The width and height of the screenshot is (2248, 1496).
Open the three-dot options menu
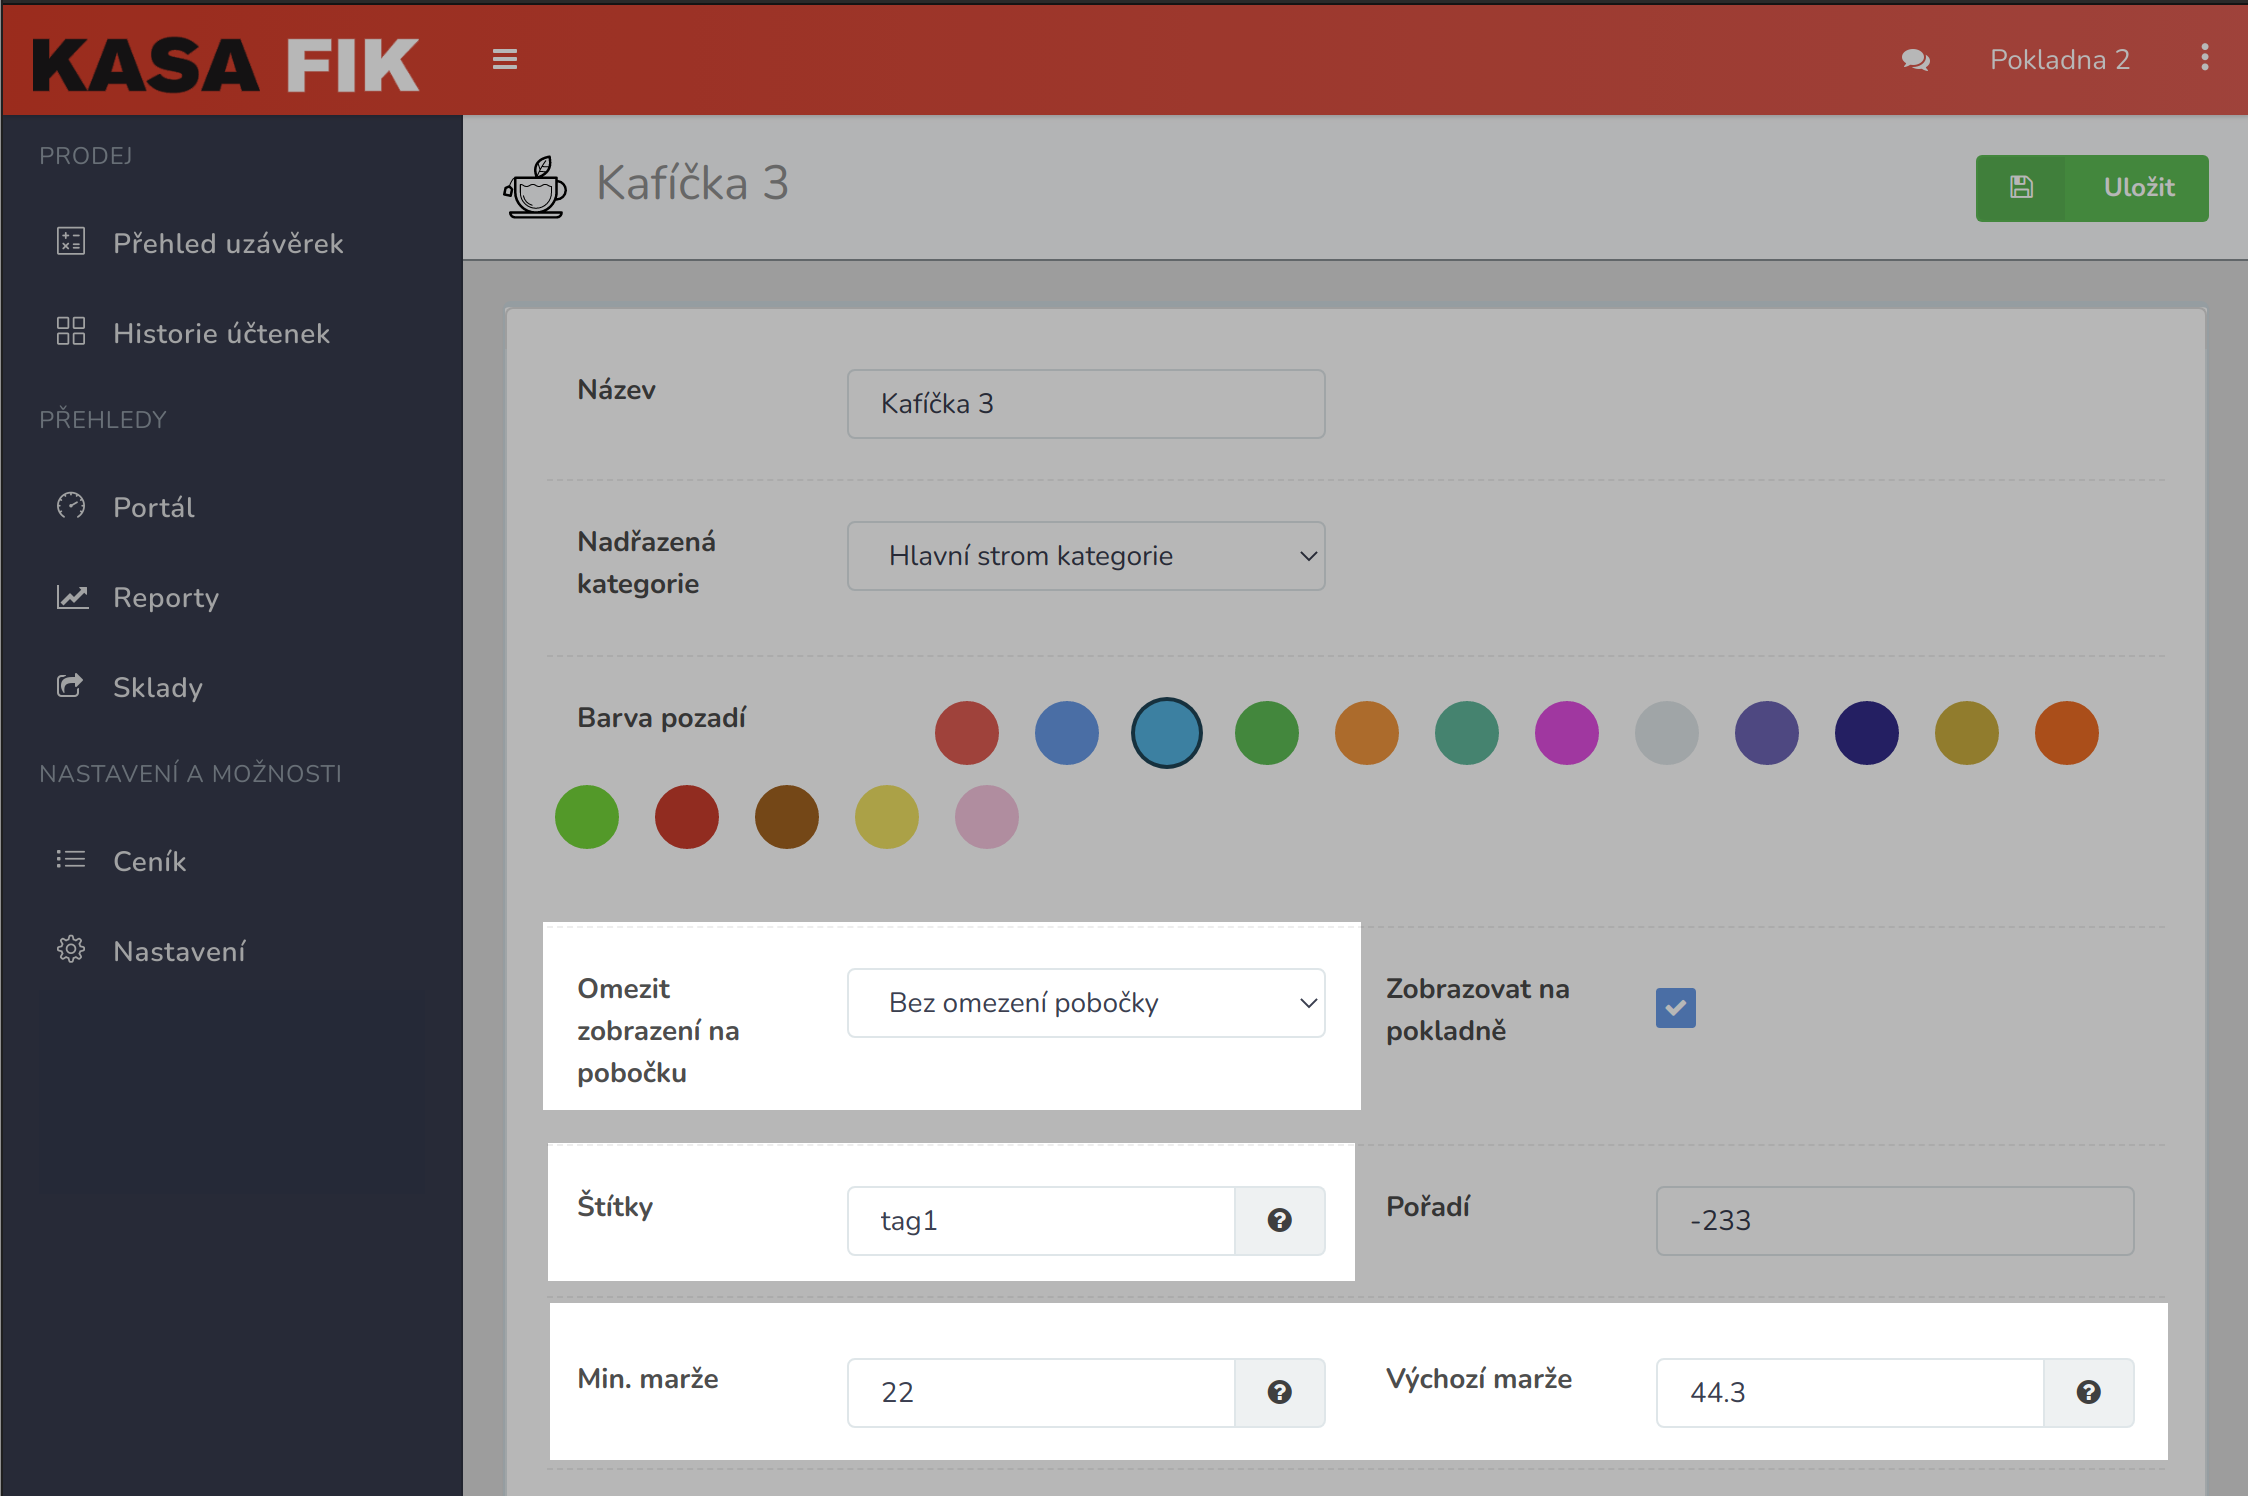[x=2204, y=58]
